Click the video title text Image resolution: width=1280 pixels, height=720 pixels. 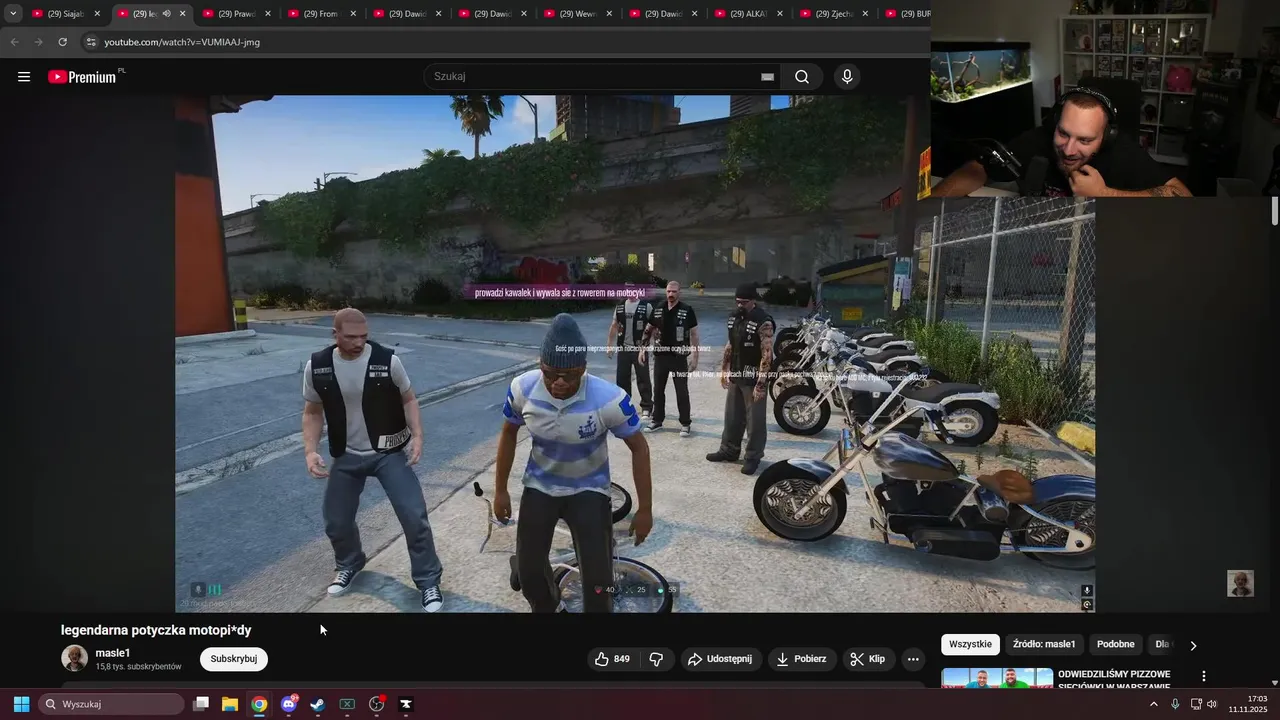pyautogui.click(x=156, y=630)
